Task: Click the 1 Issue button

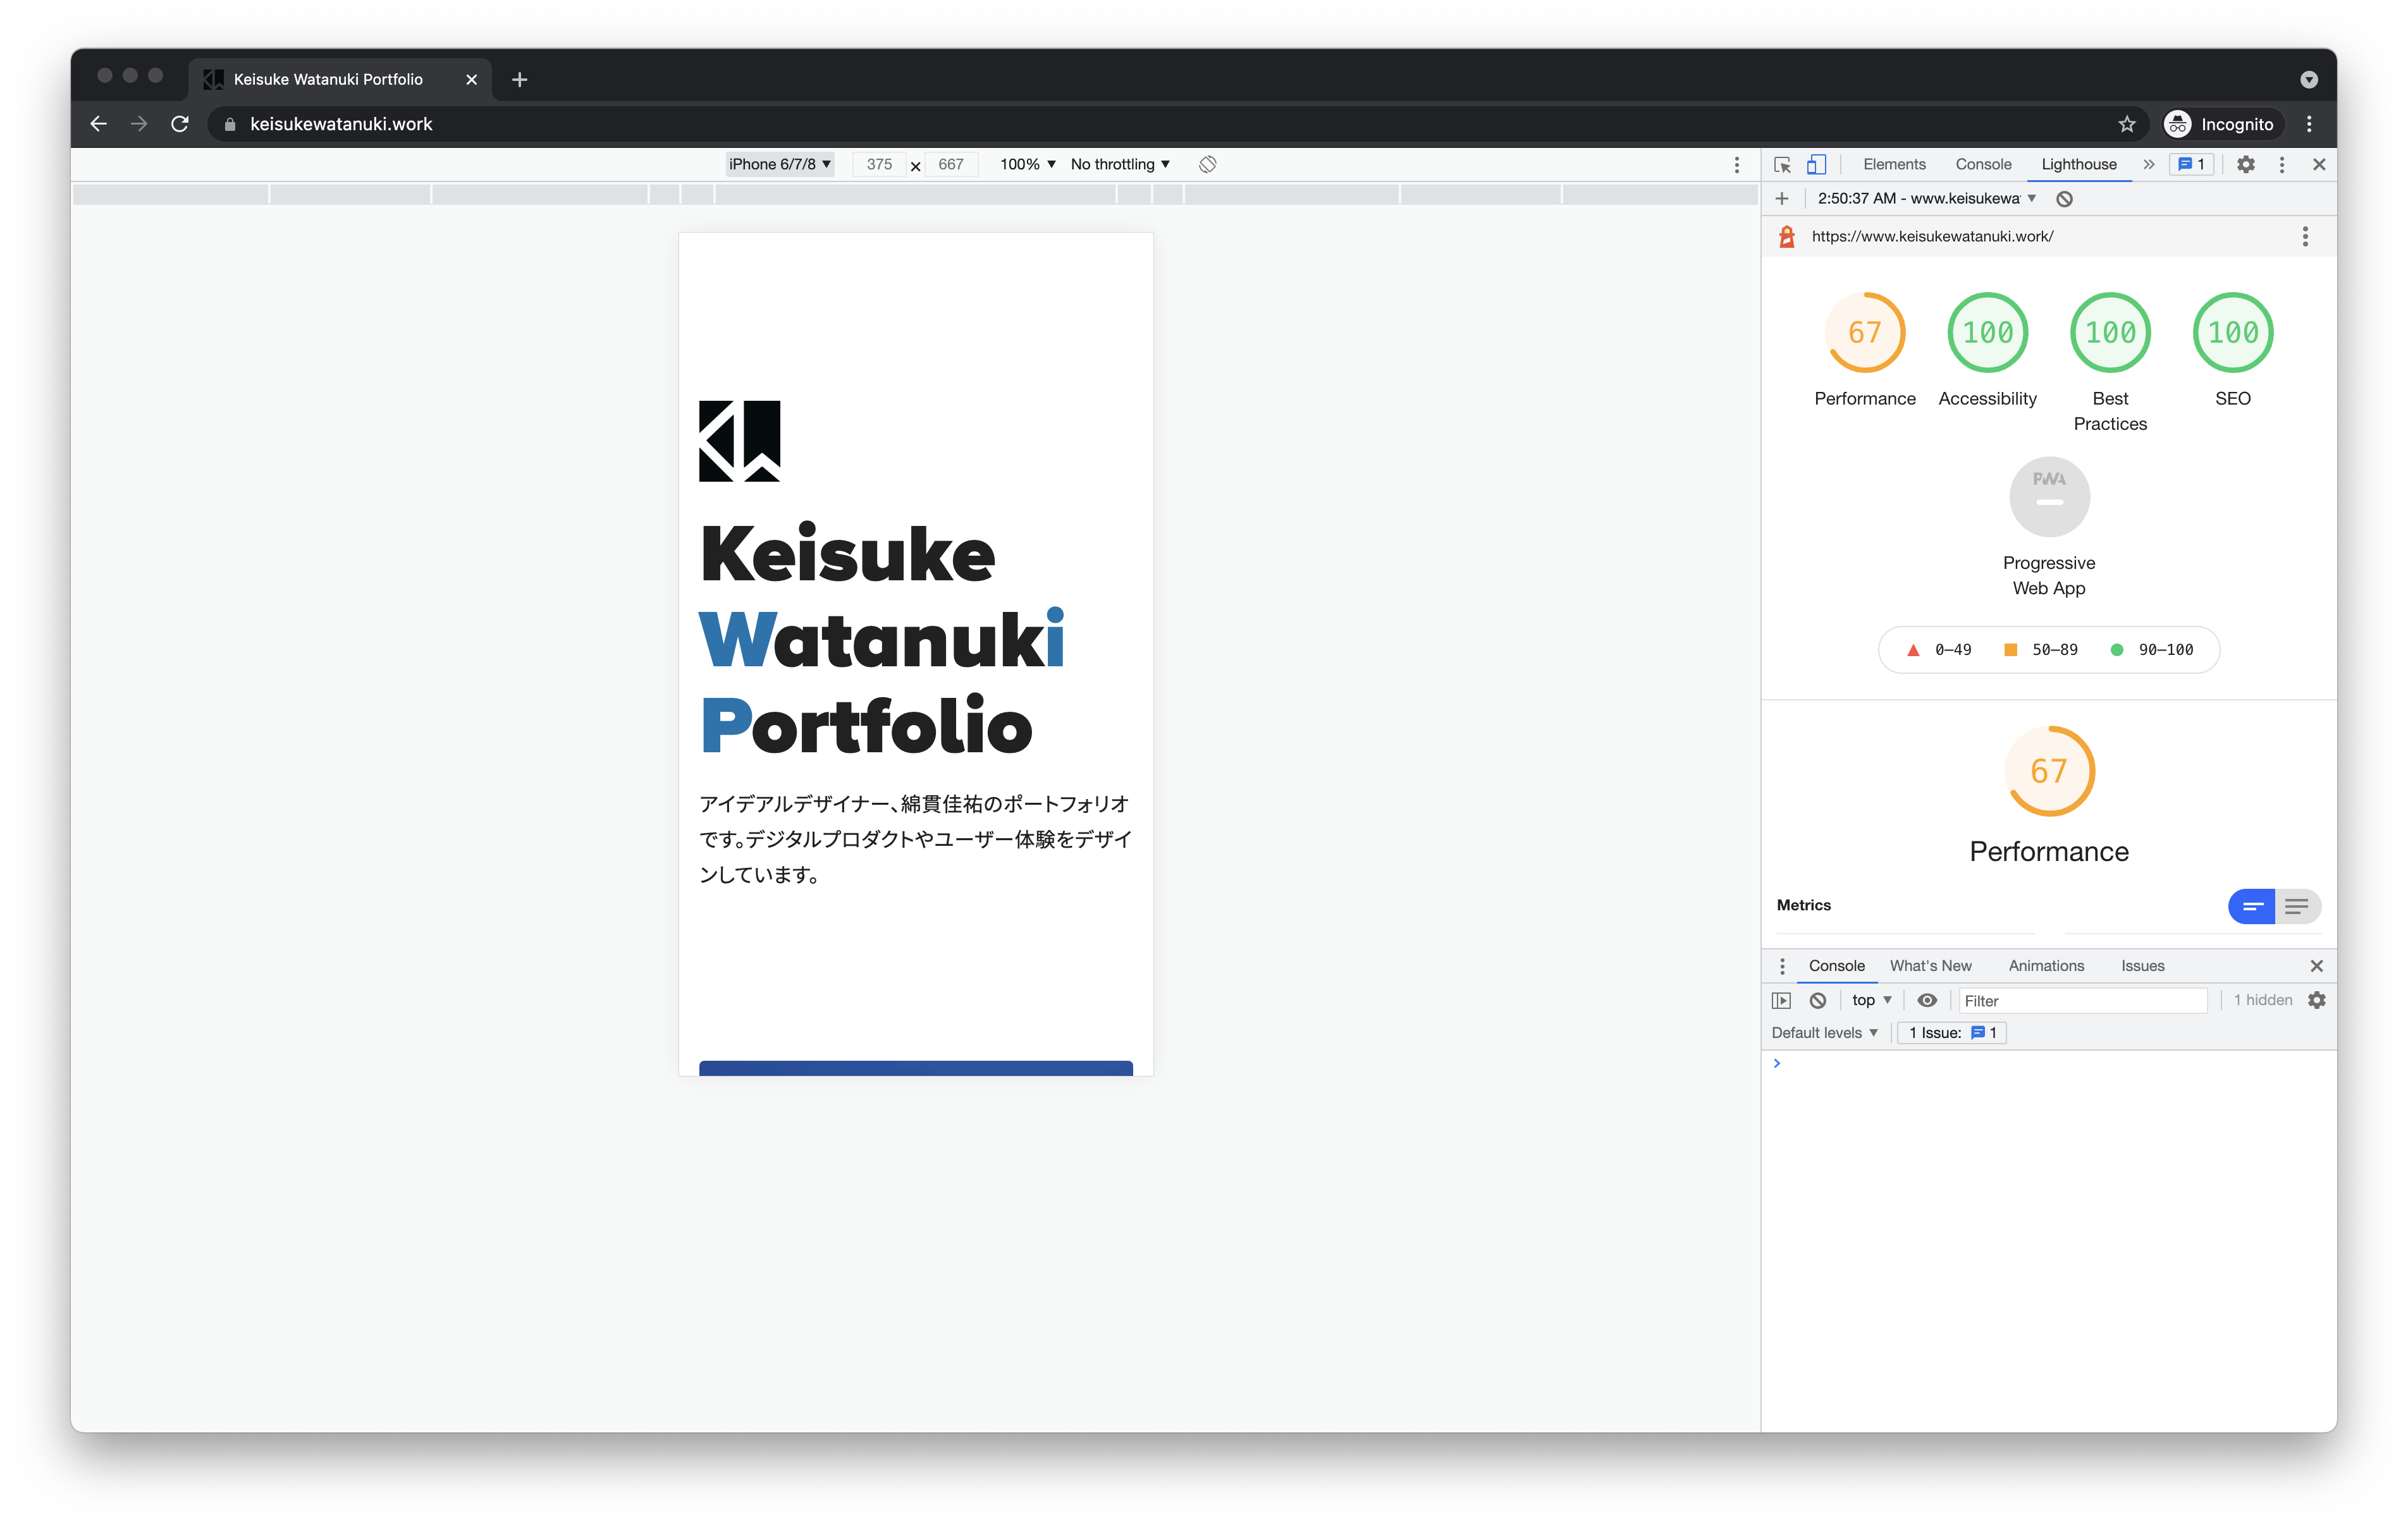Action: (1952, 1033)
